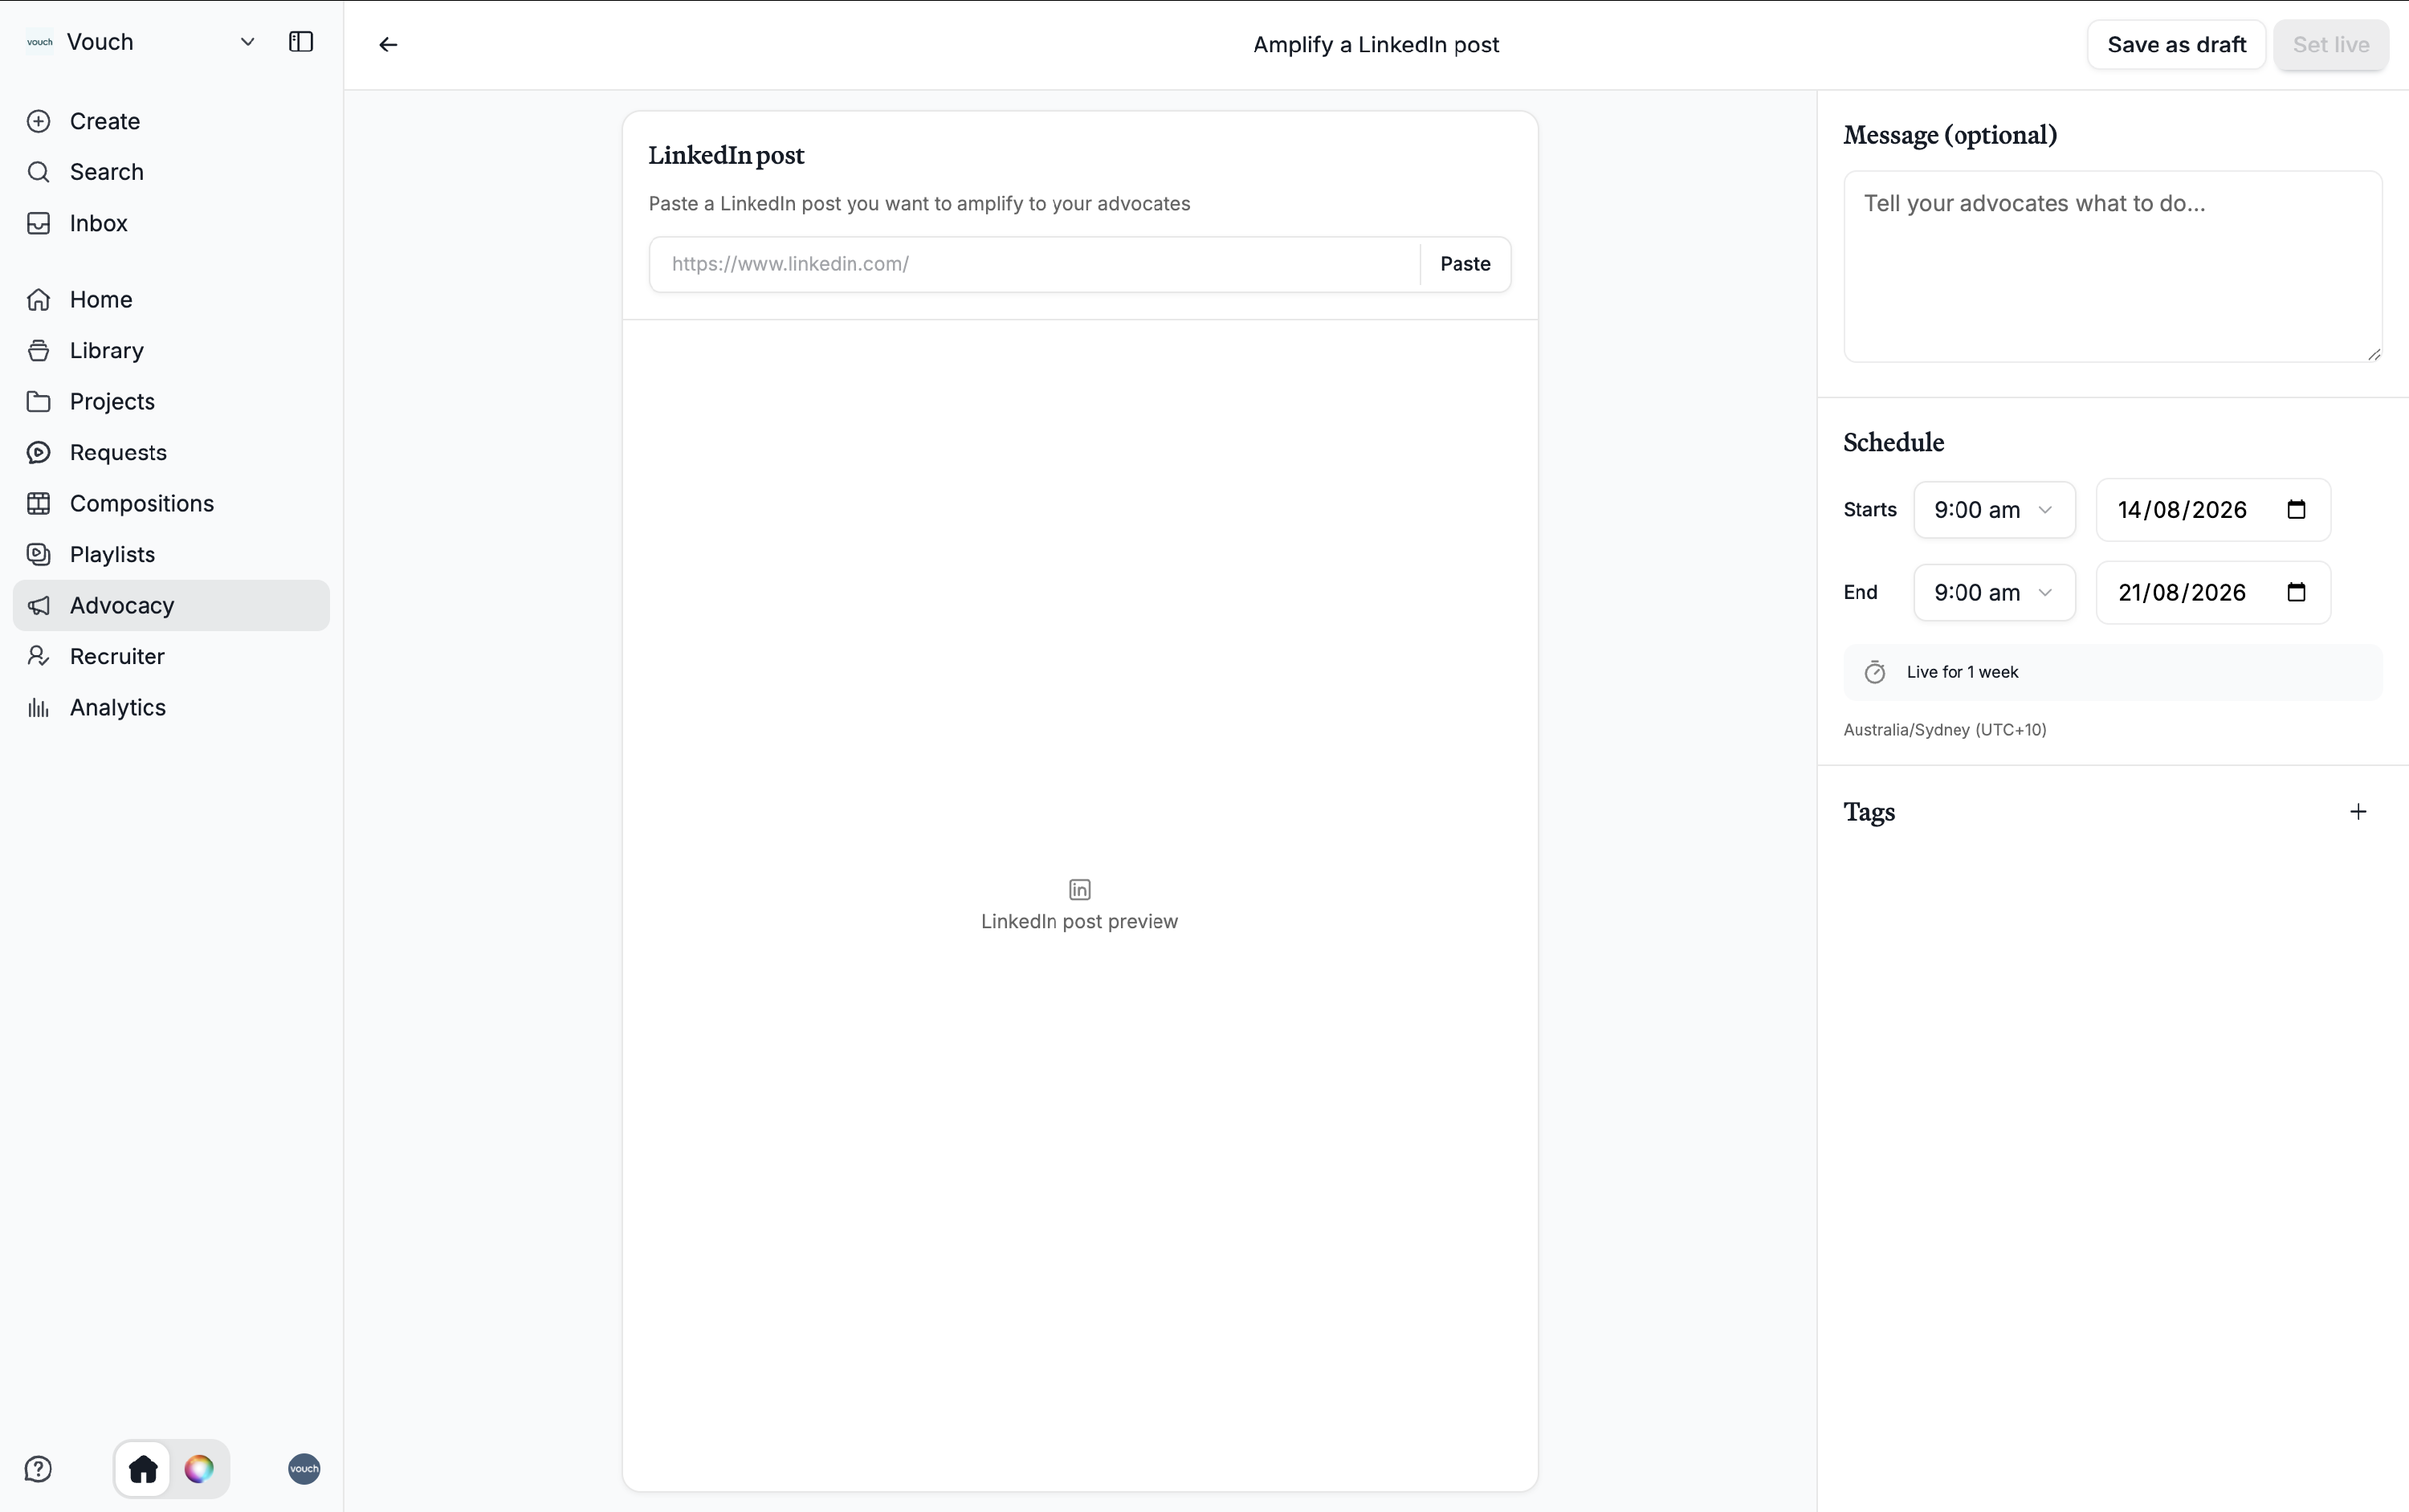Click the Recruiter person icon
The image size is (2409, 1512).
pyautogui.click(x=38, y=656)
